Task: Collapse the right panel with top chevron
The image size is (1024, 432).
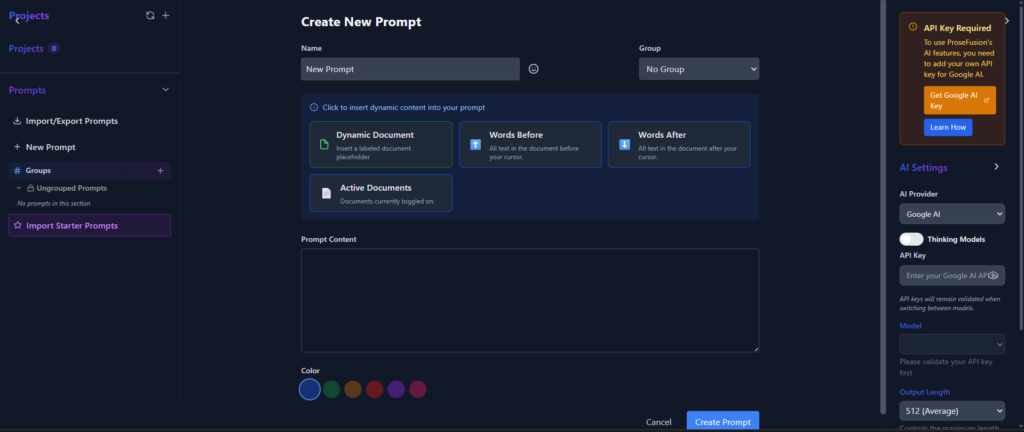Action: click(1007, 21)
